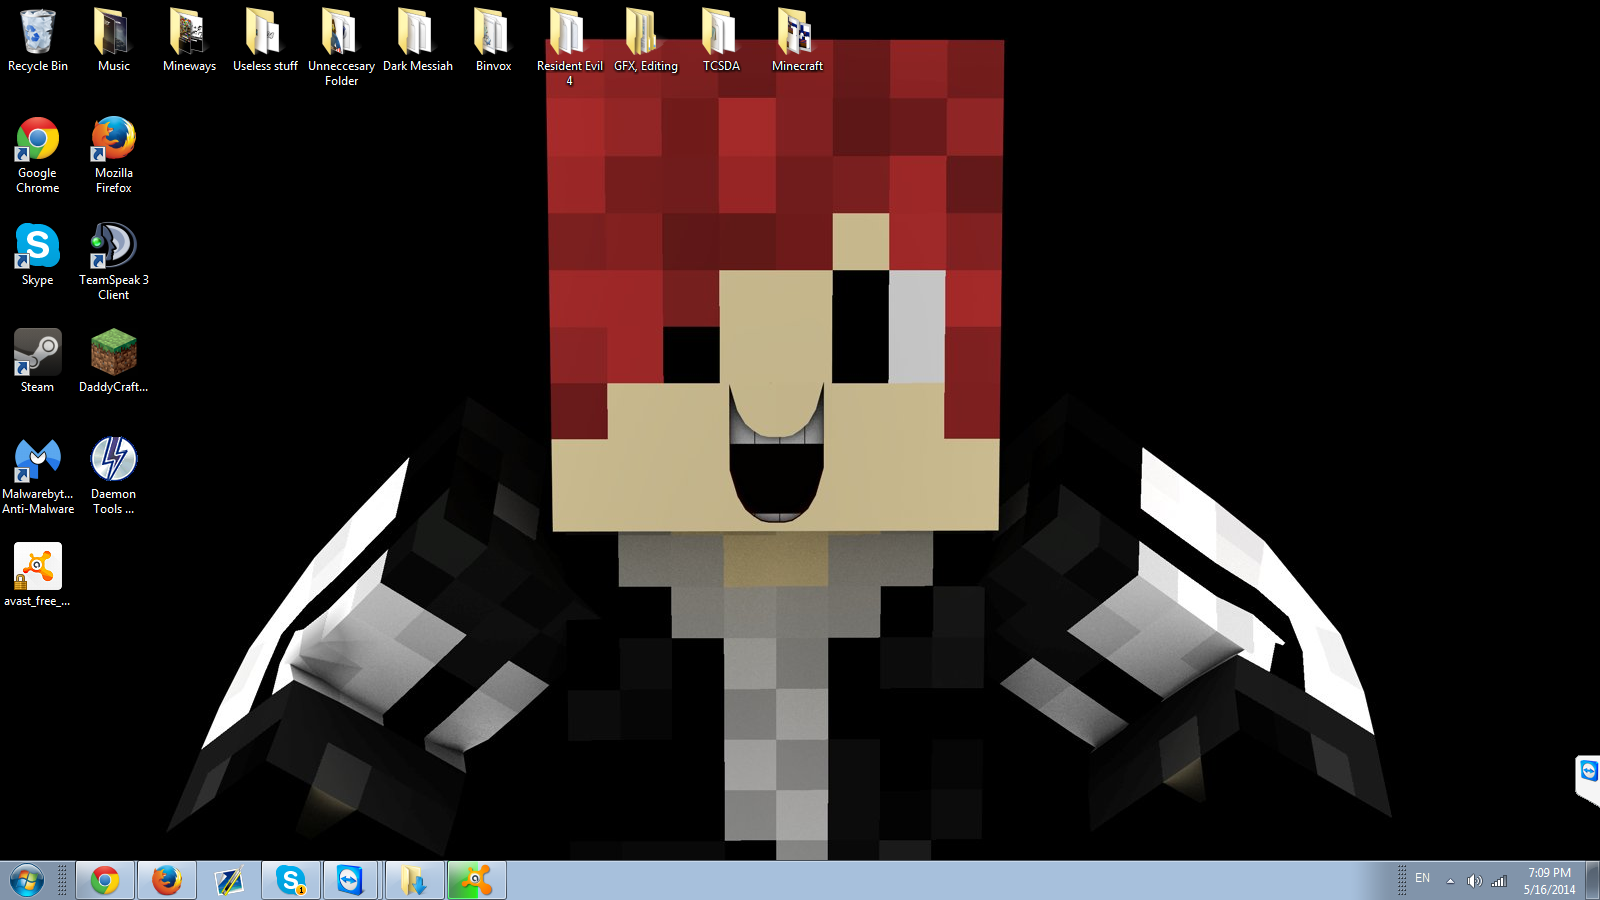The image size is (1600, 900).
Task: Select the Mineways folder icon
Action: point(189,40)
